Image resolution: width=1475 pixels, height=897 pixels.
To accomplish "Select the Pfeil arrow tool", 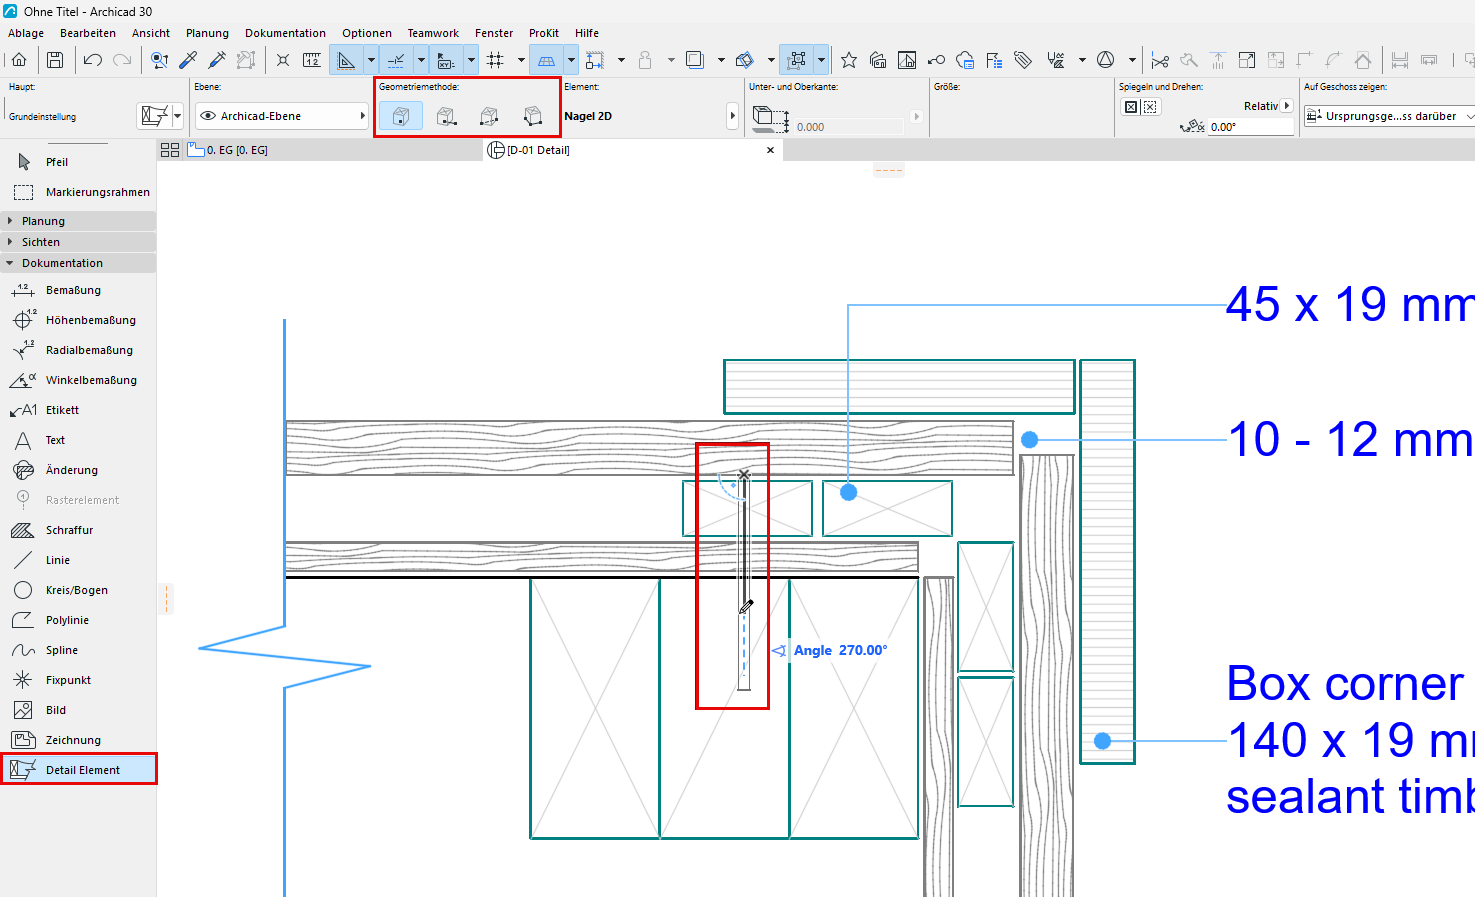I will [78, 162].
